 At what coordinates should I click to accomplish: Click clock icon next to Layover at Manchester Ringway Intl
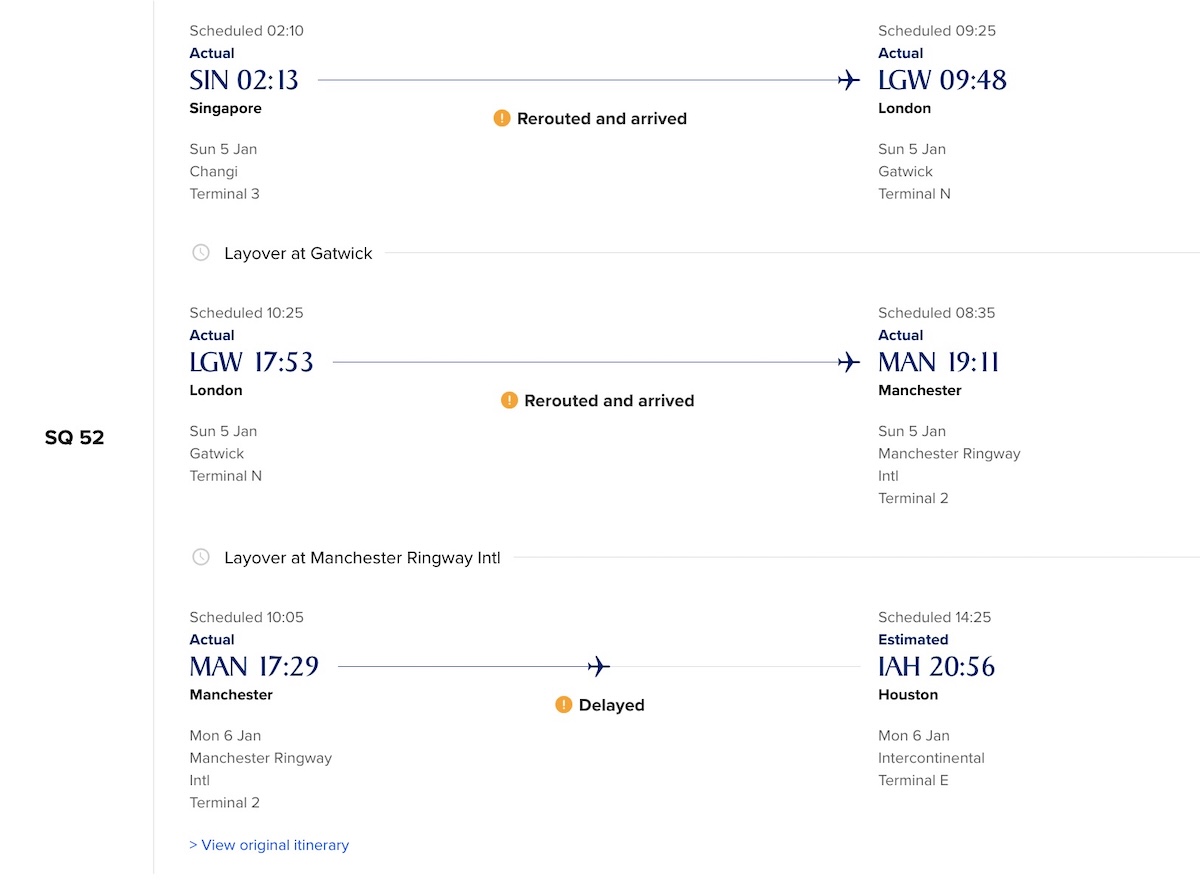click(201, 557)
